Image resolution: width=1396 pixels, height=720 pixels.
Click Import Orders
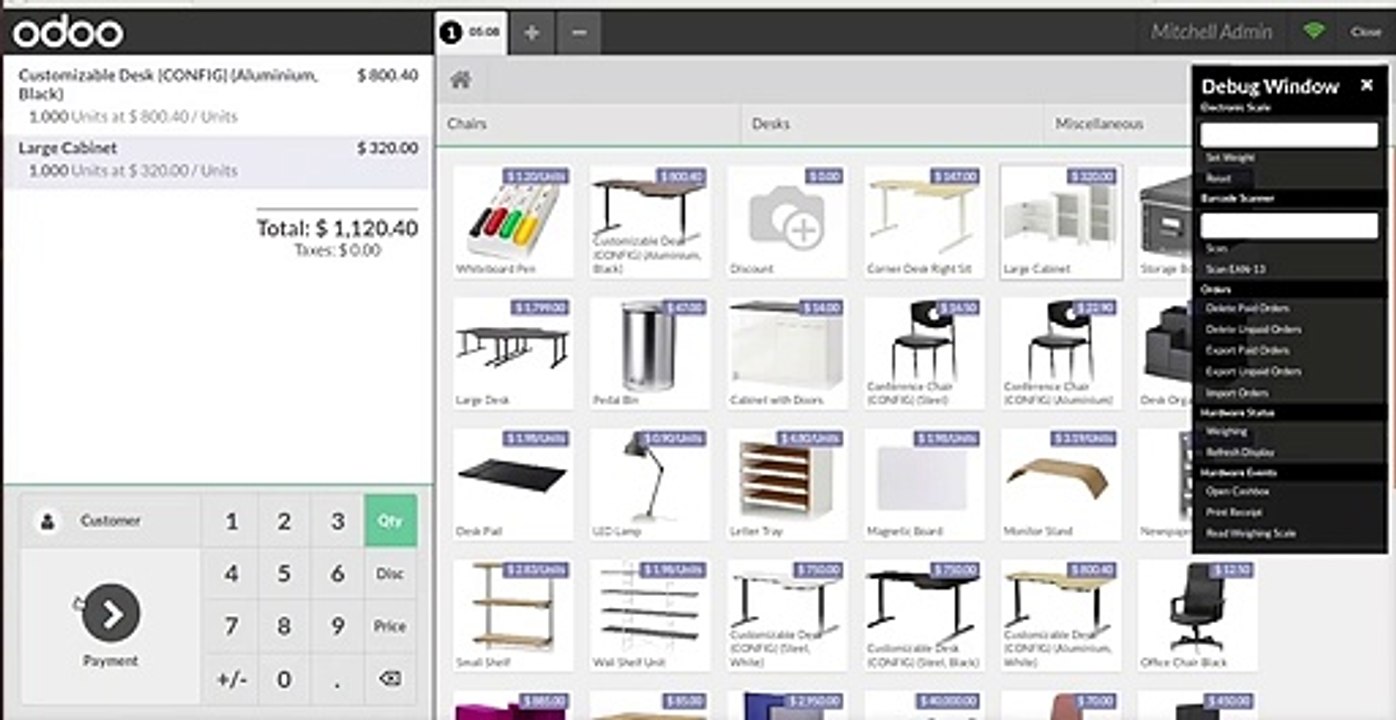(x=1237, y=393)
